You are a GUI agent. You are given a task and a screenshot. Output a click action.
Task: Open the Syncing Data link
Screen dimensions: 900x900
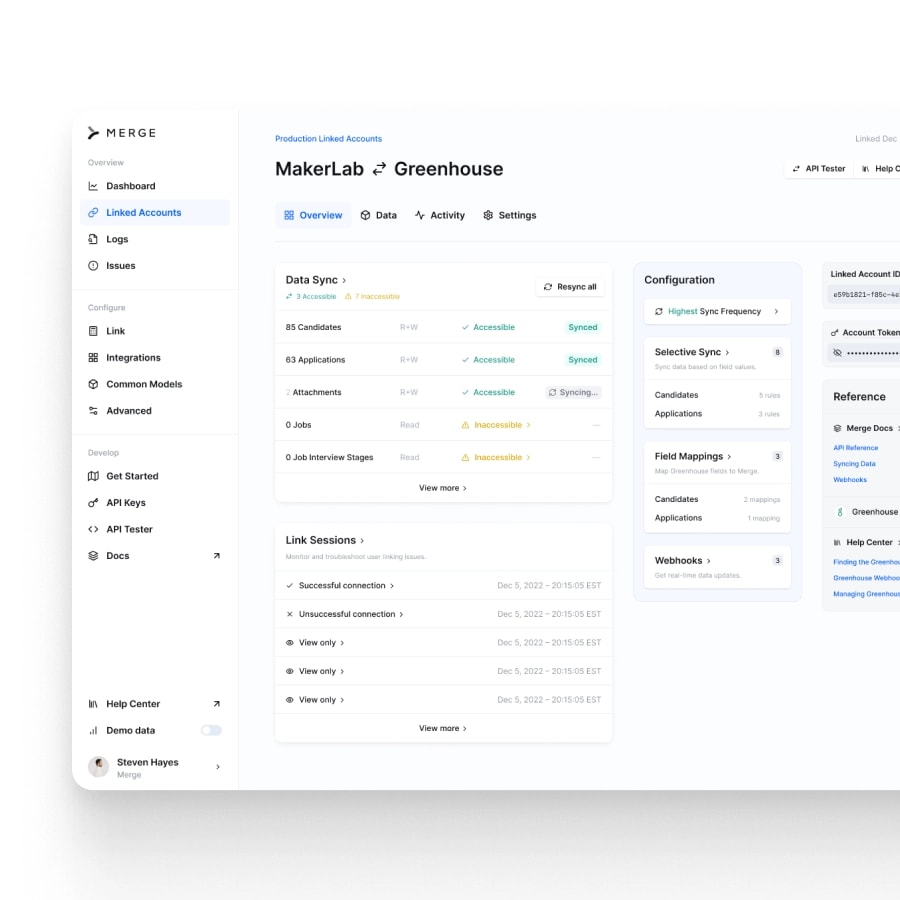(x=855, y=464)
